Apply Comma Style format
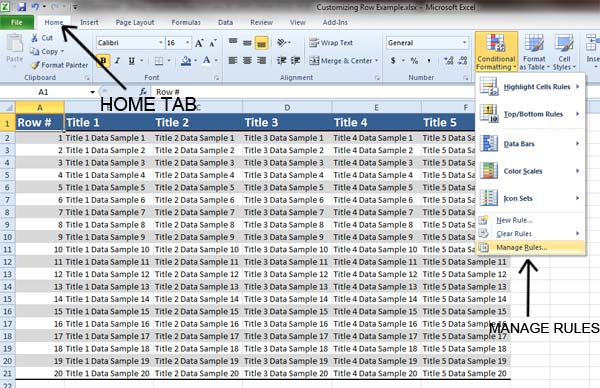Screen dimensions: 600x388 click(x=429, y=60)
